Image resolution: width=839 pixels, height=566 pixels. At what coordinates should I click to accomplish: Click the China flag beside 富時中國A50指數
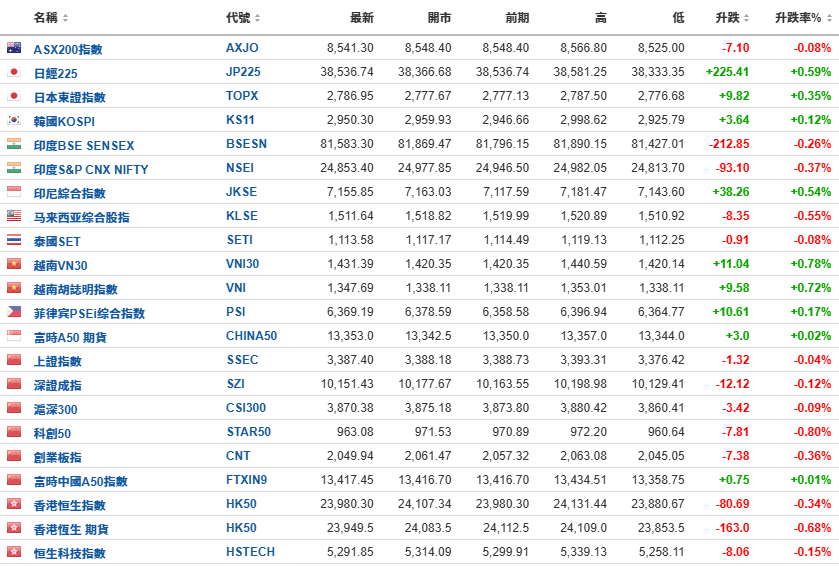tap(14, 480)
